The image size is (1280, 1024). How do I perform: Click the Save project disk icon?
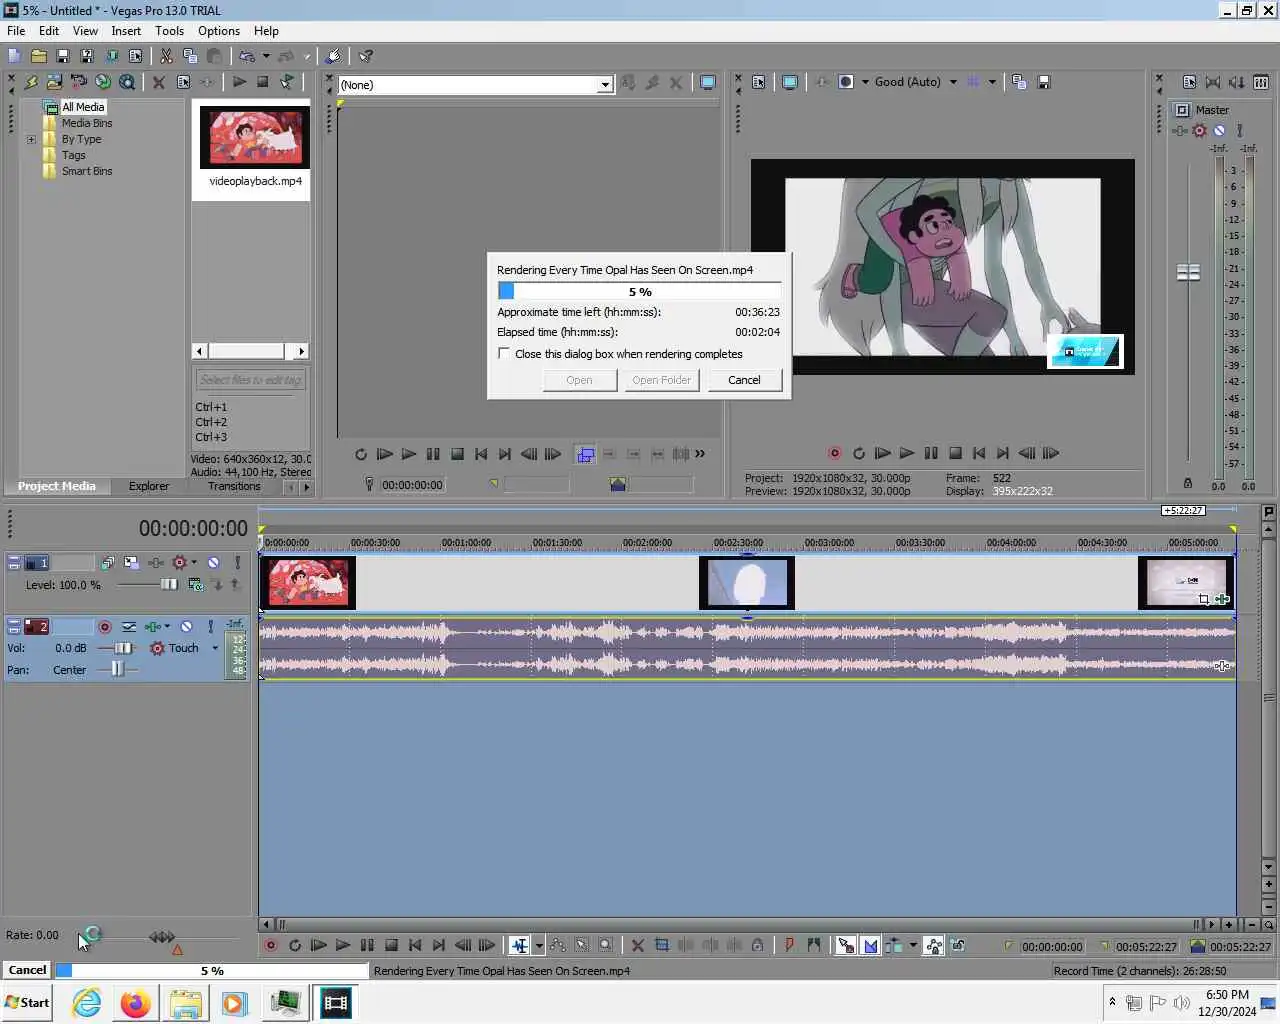click(x=62, y=56)
